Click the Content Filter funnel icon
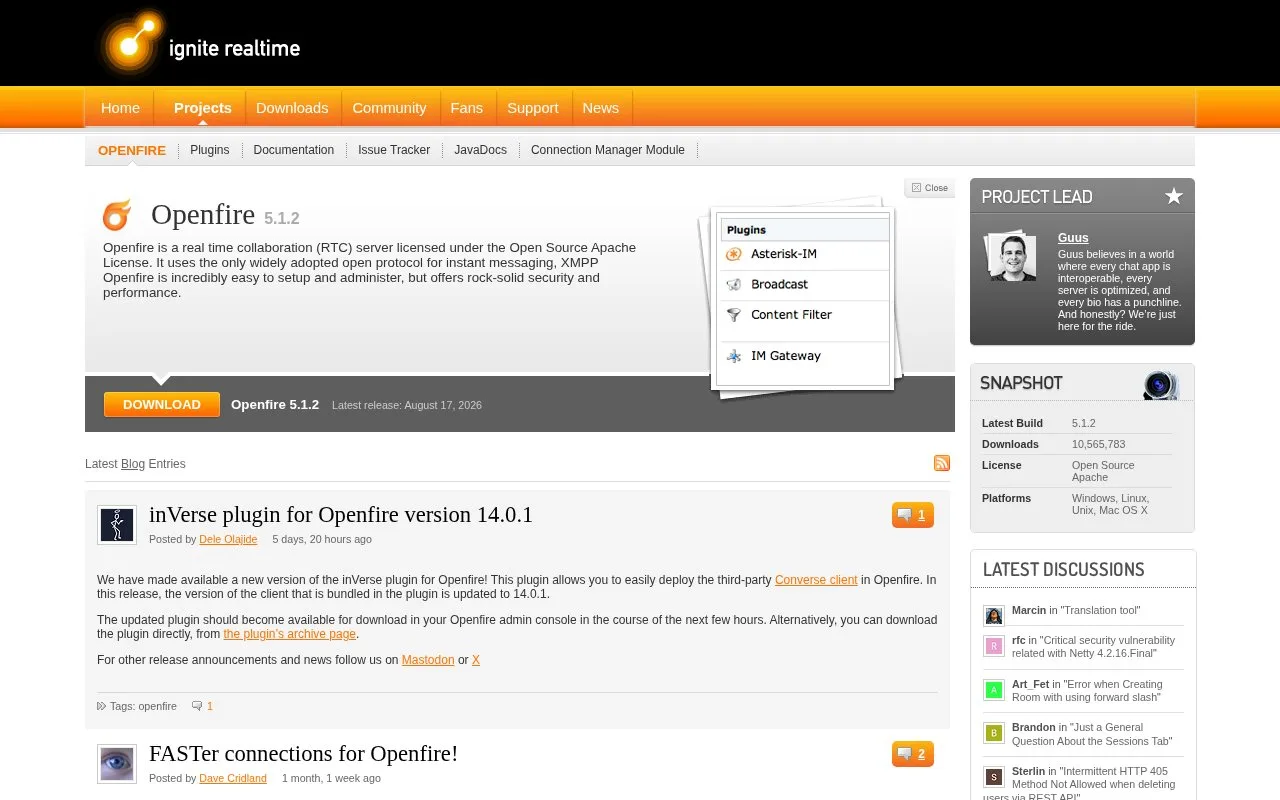The image size is (1280, 800). point(734,315)
